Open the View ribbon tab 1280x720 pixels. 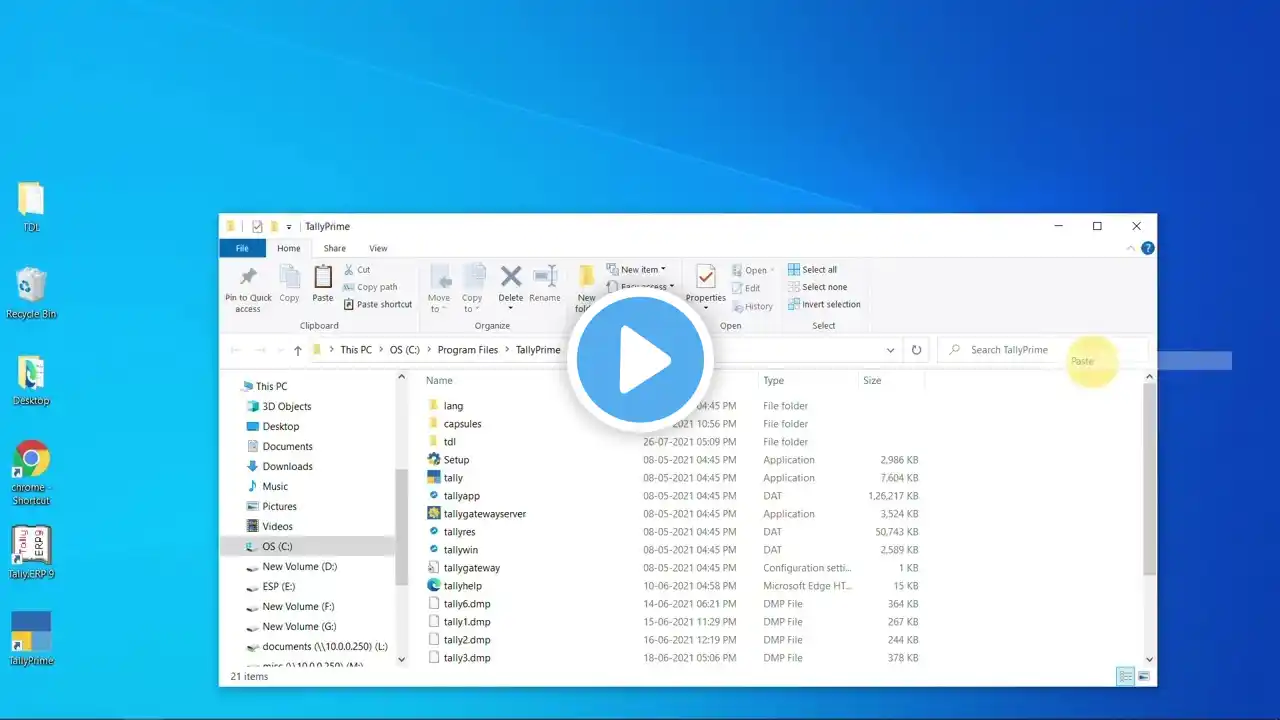(378, 248)
